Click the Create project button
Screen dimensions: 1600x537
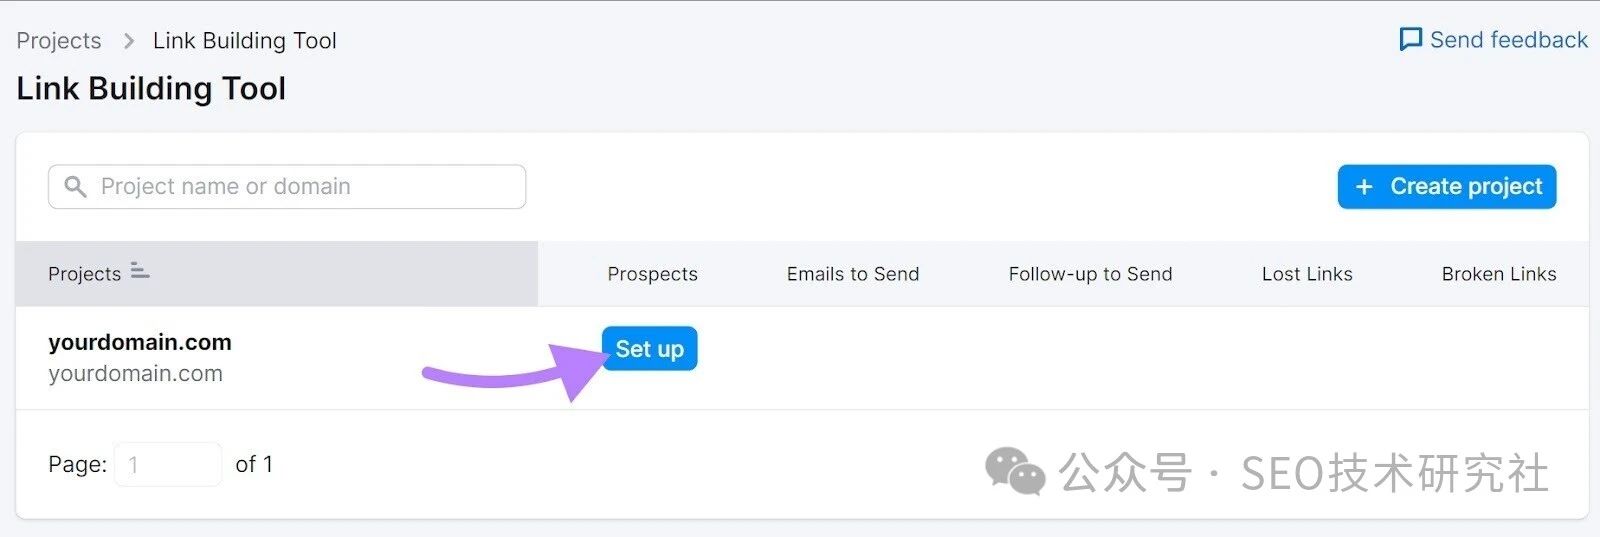[x=1447, y=187]
